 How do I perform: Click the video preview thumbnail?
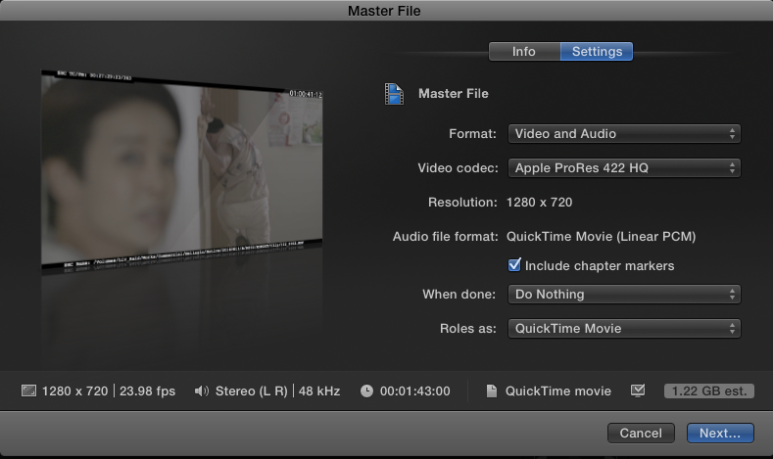tap(181, 170)
